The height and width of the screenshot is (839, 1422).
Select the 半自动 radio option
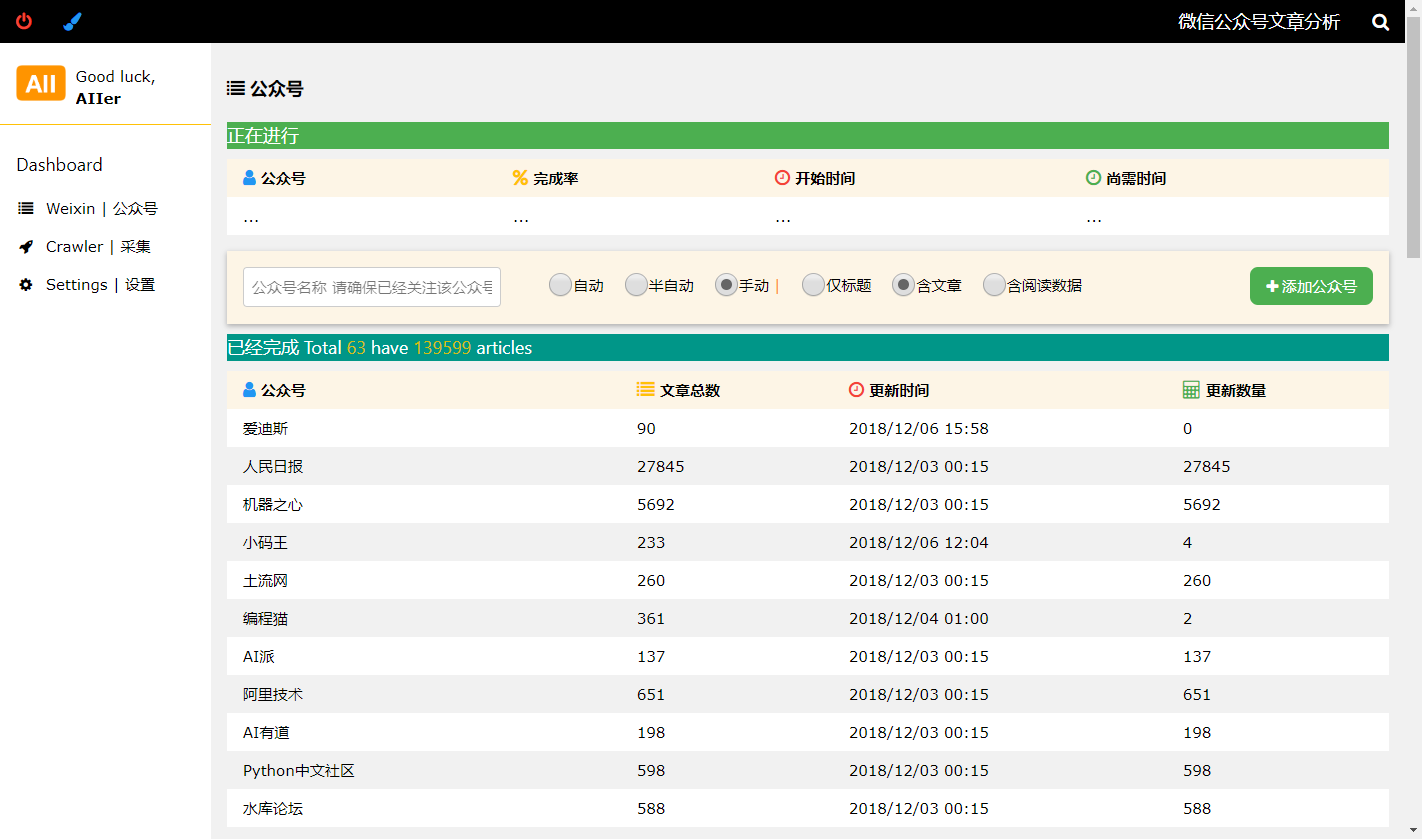[636, 285]
